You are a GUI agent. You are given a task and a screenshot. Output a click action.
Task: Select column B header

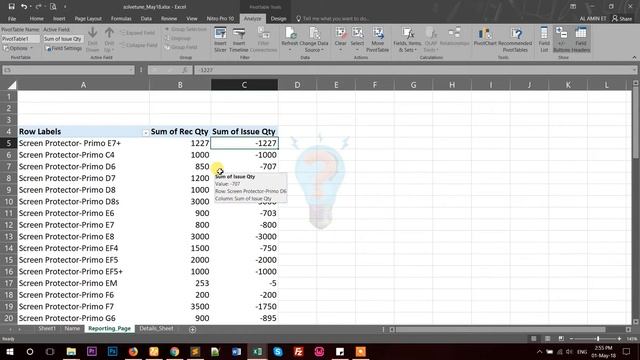180,85
